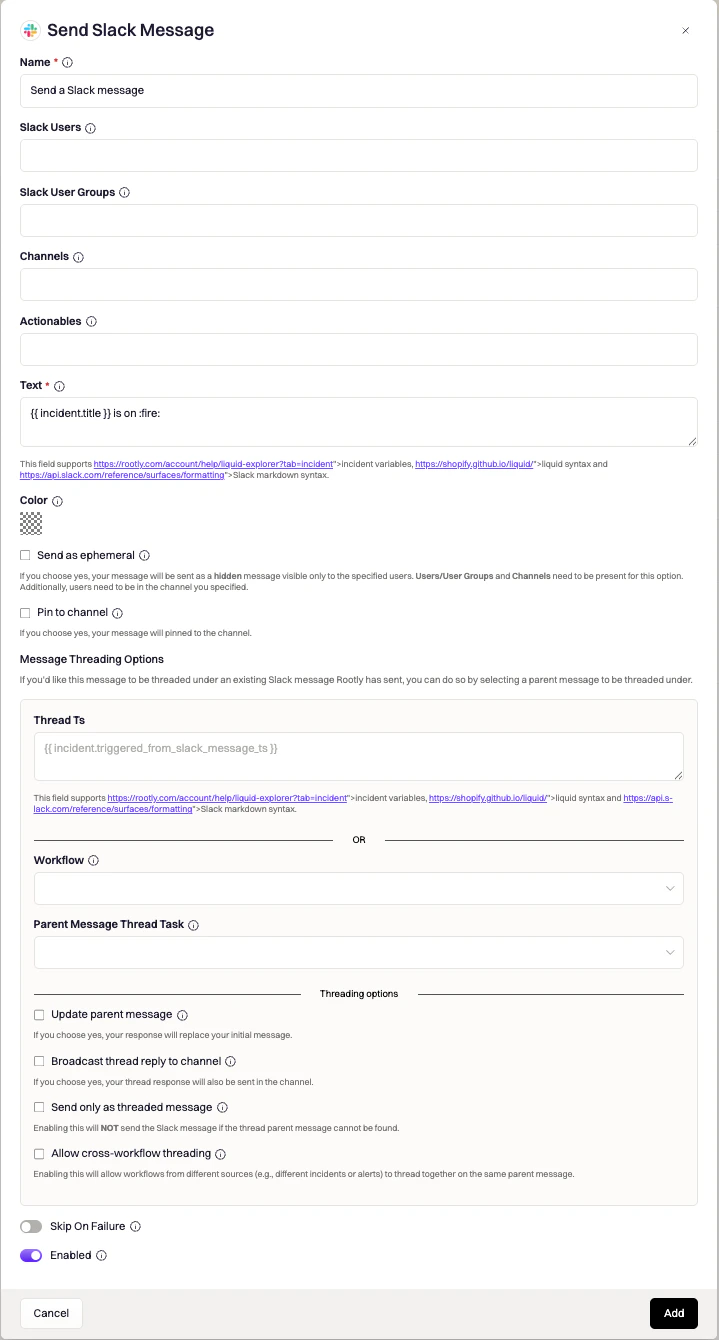
Task: Disable the Enabled toggle
Action: (x=30, y=1255)
